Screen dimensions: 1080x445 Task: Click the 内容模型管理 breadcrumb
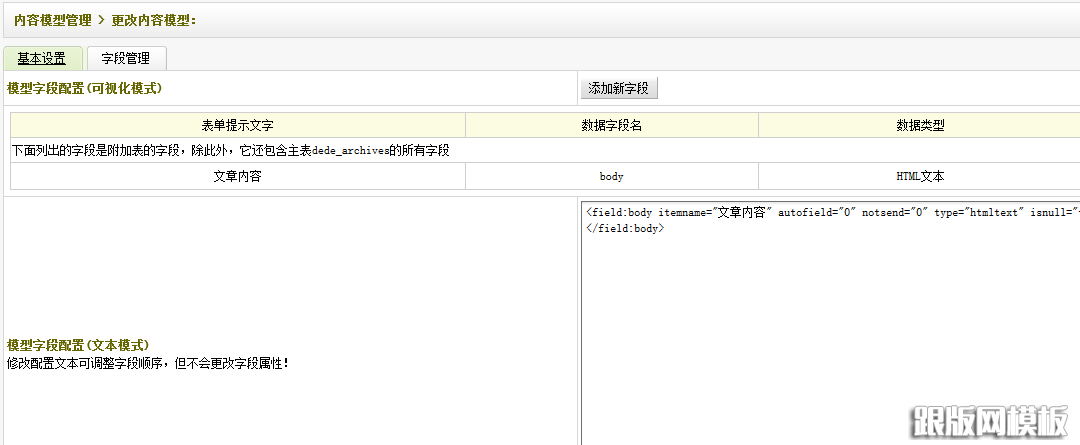[53, 20]
